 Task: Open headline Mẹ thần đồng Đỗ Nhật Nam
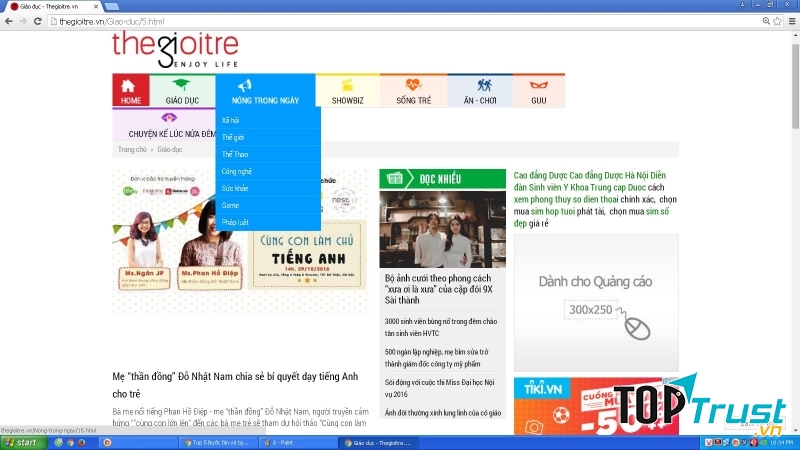[x=235, y=385]
